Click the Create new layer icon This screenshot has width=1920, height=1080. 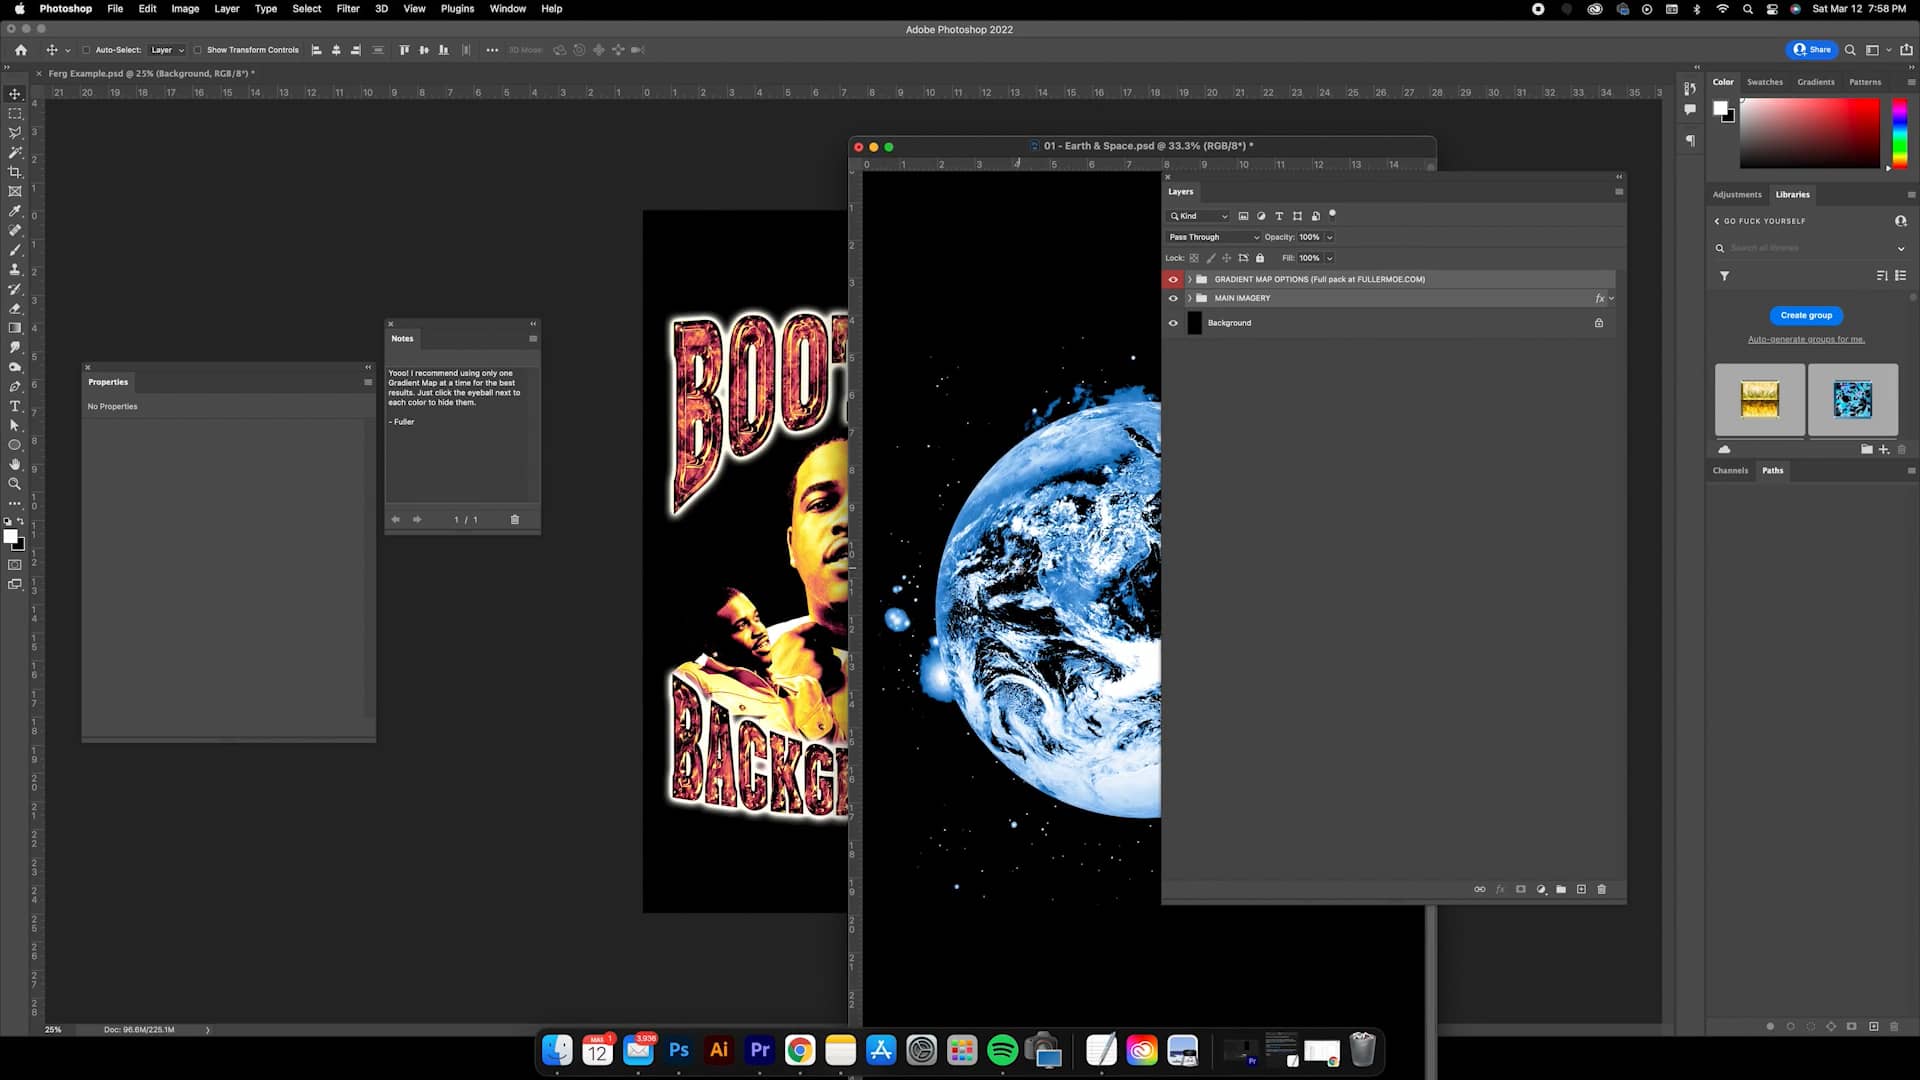[x=1581, y=889]
